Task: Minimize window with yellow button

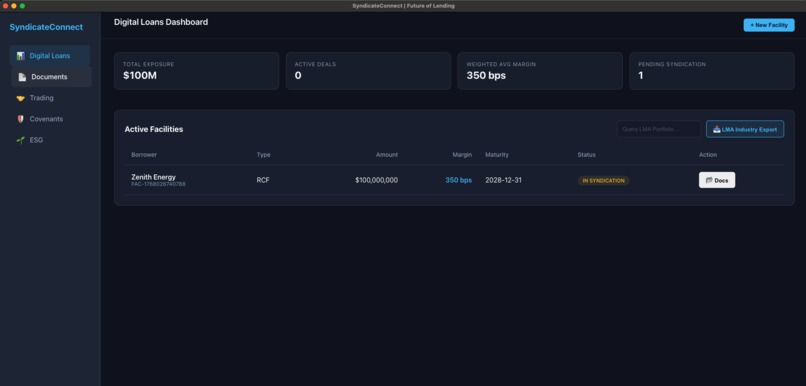Action: (14, 6)
